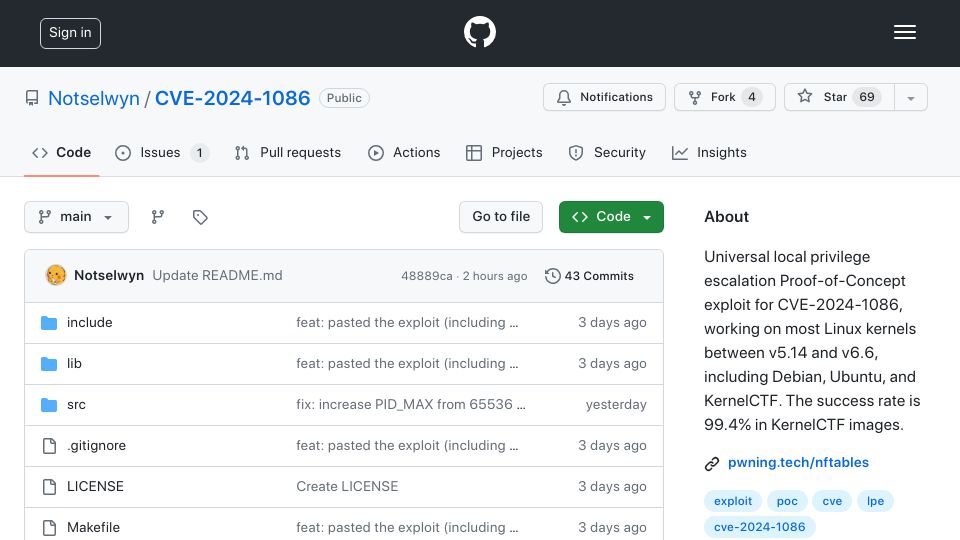Click the lib folder icon
Image resolution: width=960 pixels, height=540 pixels.
(49, 364)
